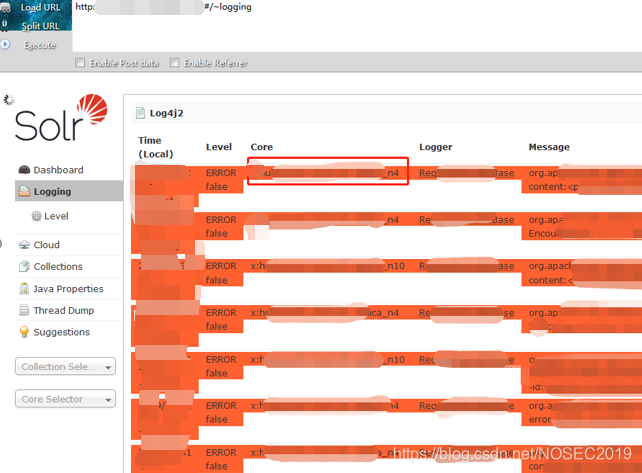Click the Cloud icon in sidebar
The height and width of the screenshot is (473, 642).
[x=24, y=244]
